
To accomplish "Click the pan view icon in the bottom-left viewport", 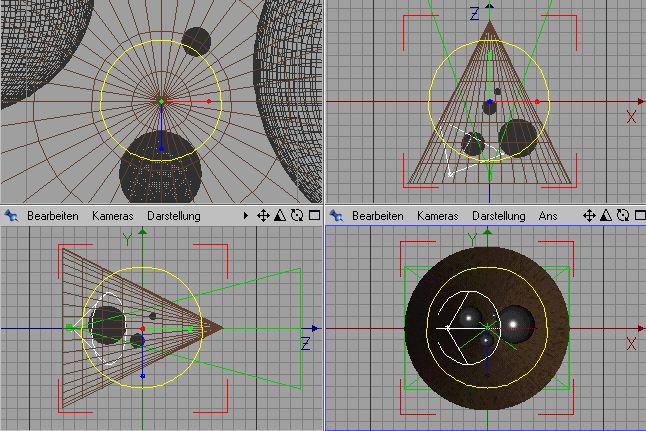I will (263, 215).
